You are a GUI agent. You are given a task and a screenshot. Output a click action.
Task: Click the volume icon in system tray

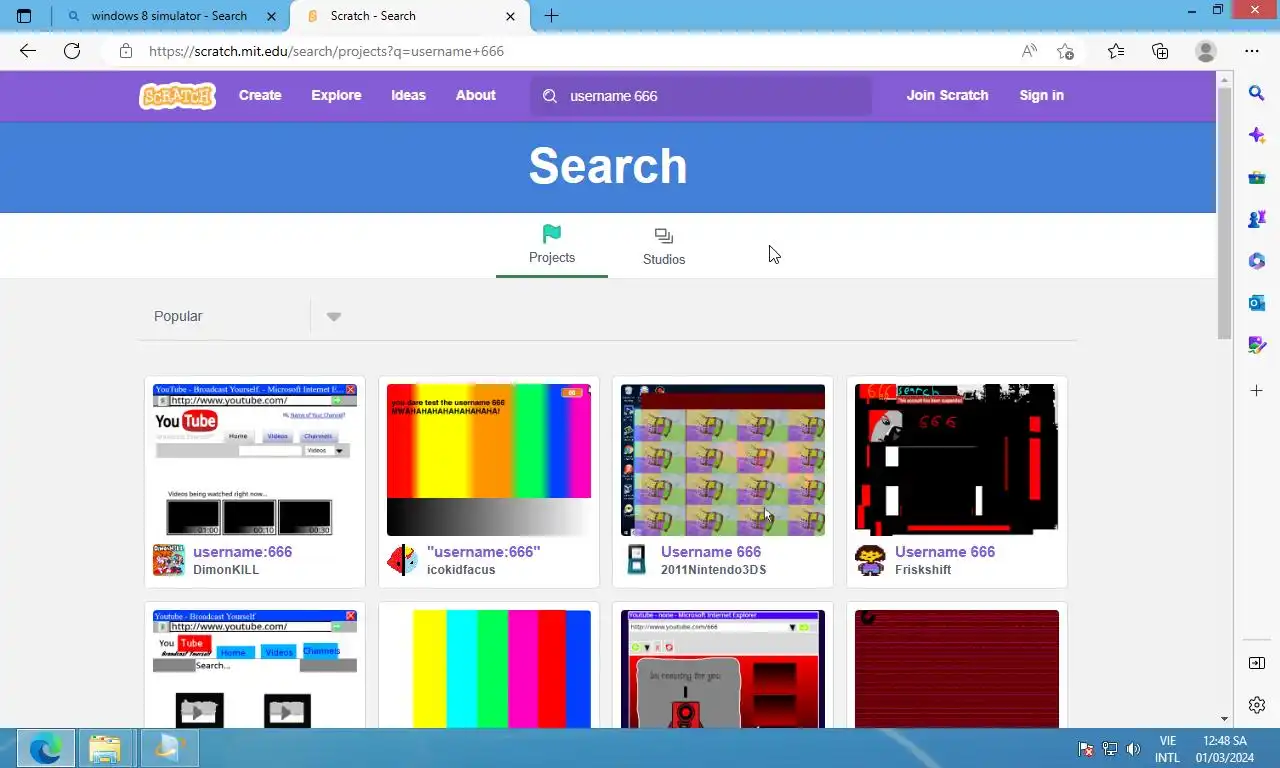(1133, 749)
